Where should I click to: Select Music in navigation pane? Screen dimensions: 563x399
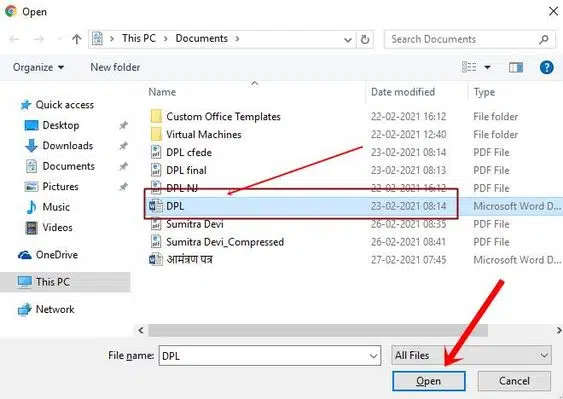click(x=48, y=207)
